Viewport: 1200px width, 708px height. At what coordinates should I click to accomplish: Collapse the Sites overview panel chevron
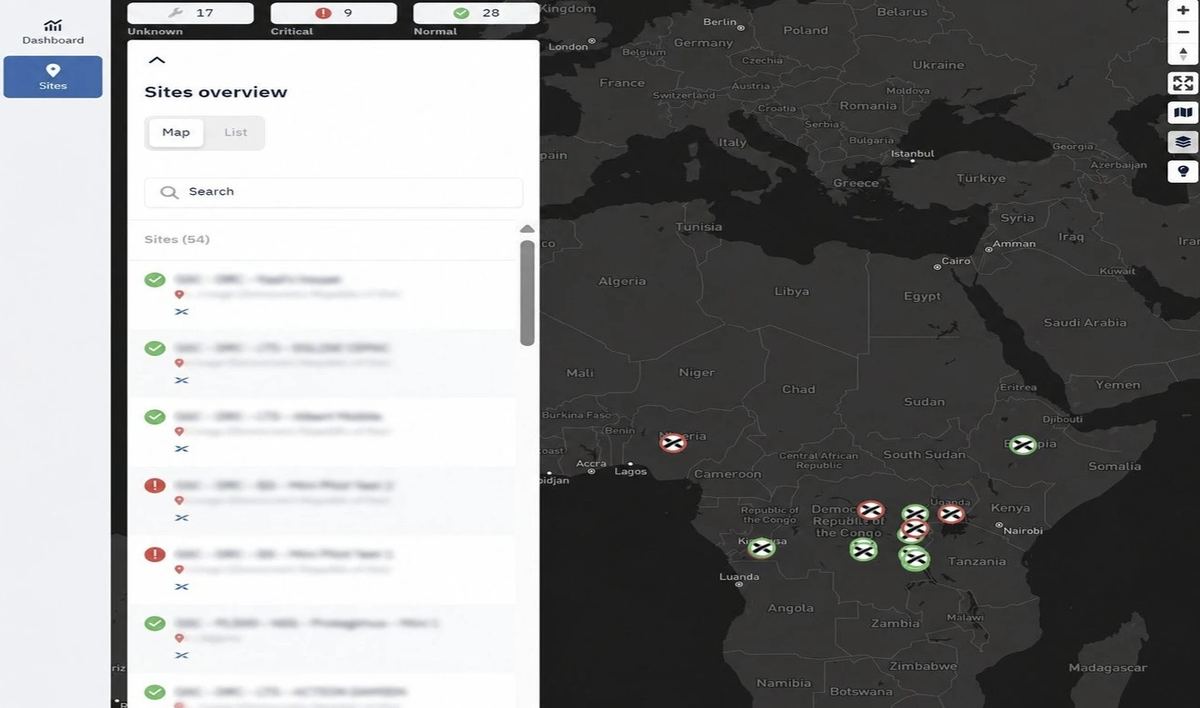156,60
